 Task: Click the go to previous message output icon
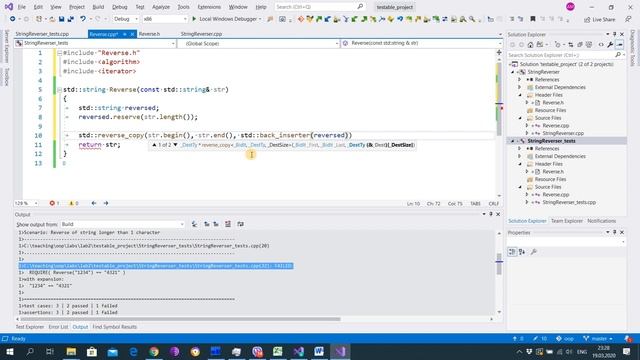point(207,224)
